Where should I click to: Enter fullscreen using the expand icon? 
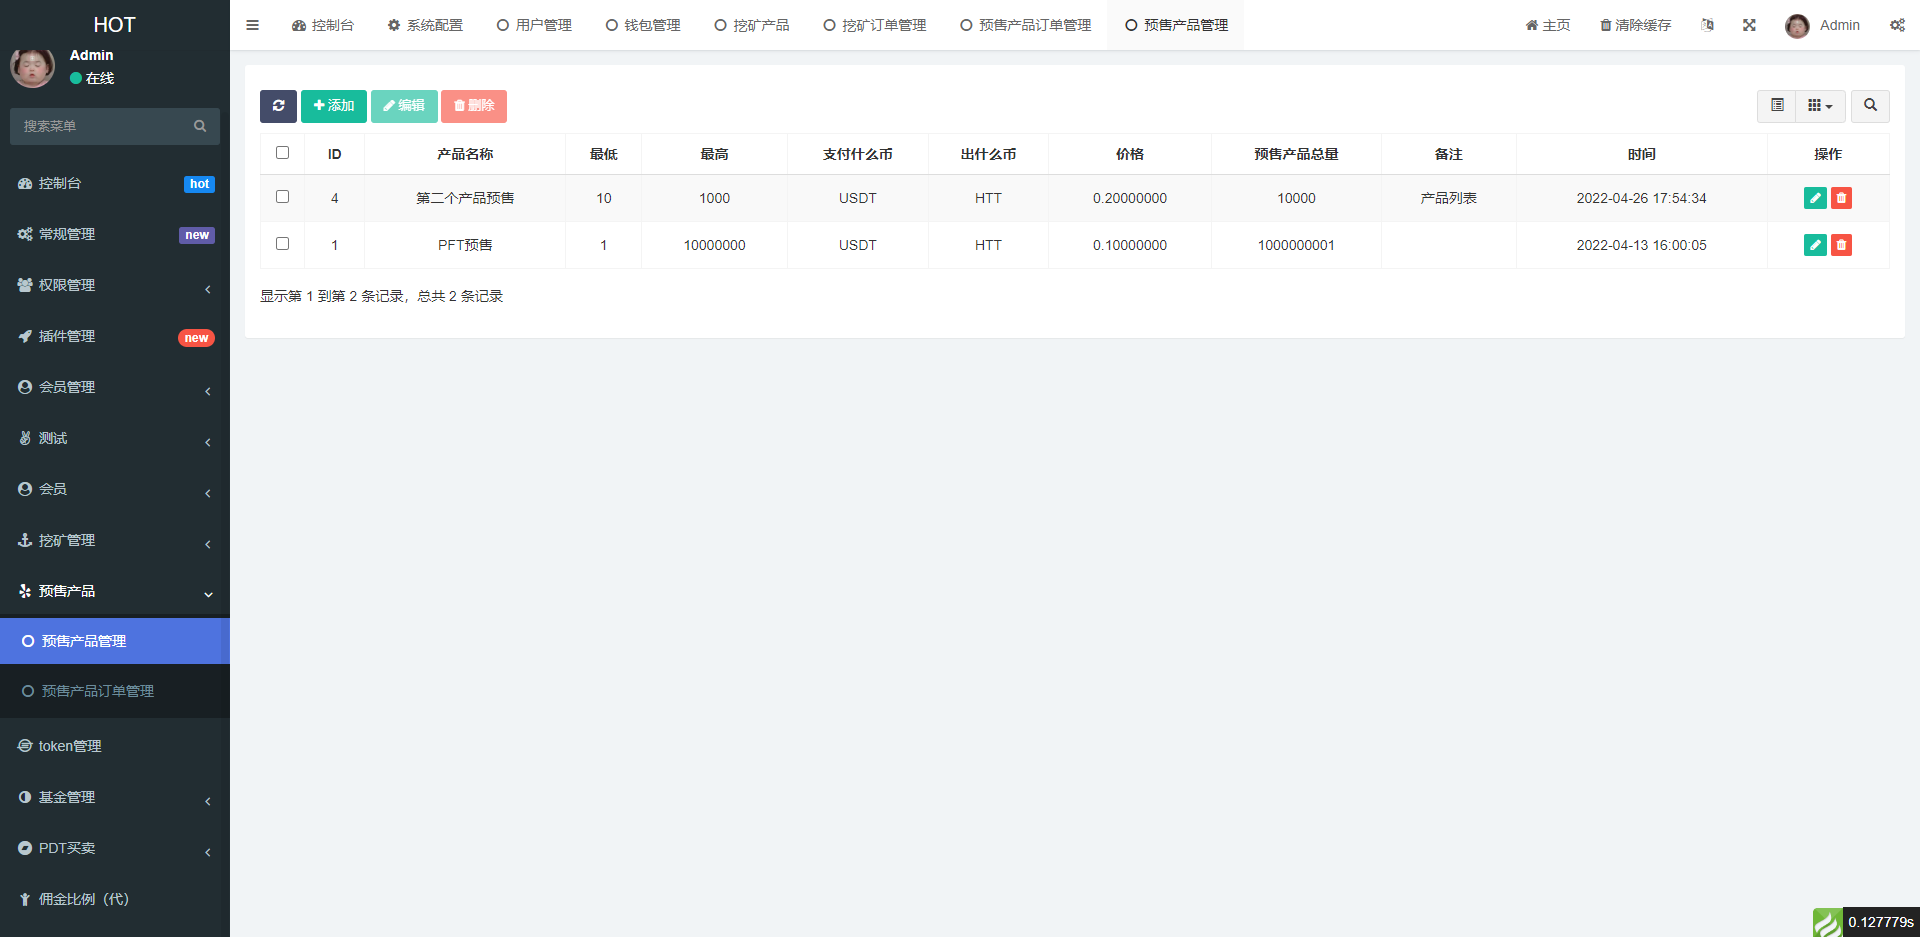[1749, 25]
